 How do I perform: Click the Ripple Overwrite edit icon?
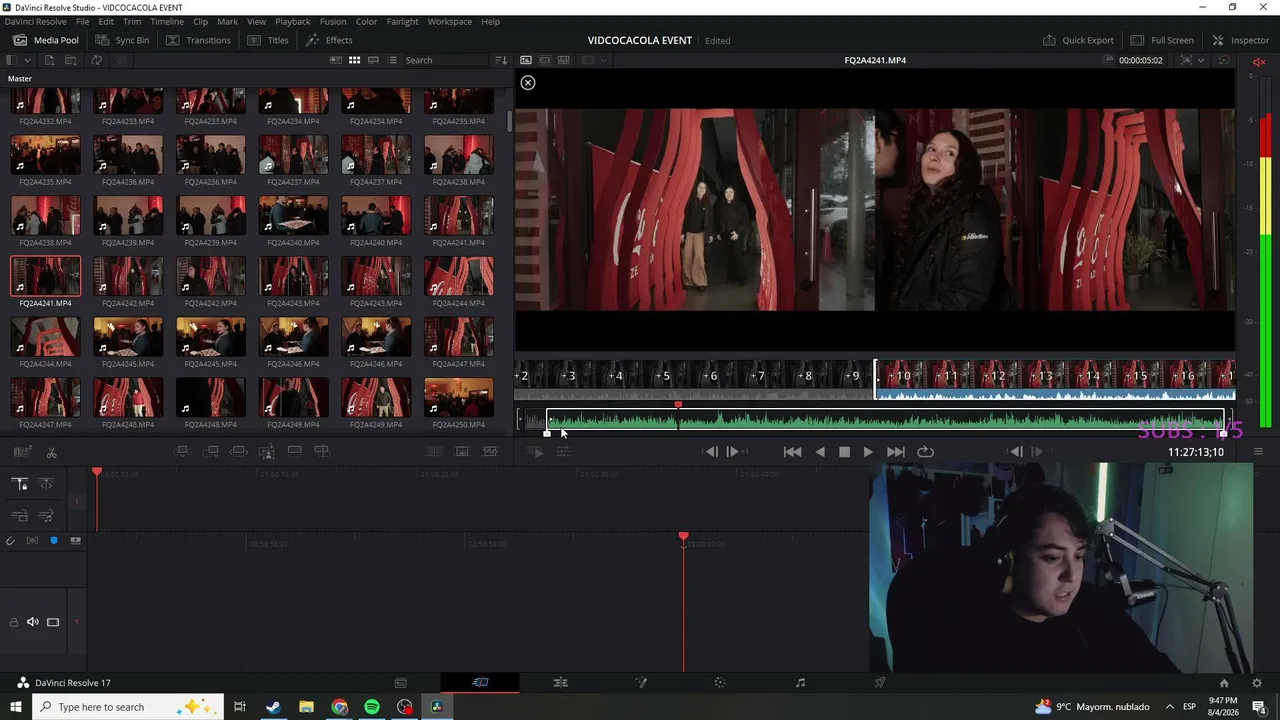(239, 451)
